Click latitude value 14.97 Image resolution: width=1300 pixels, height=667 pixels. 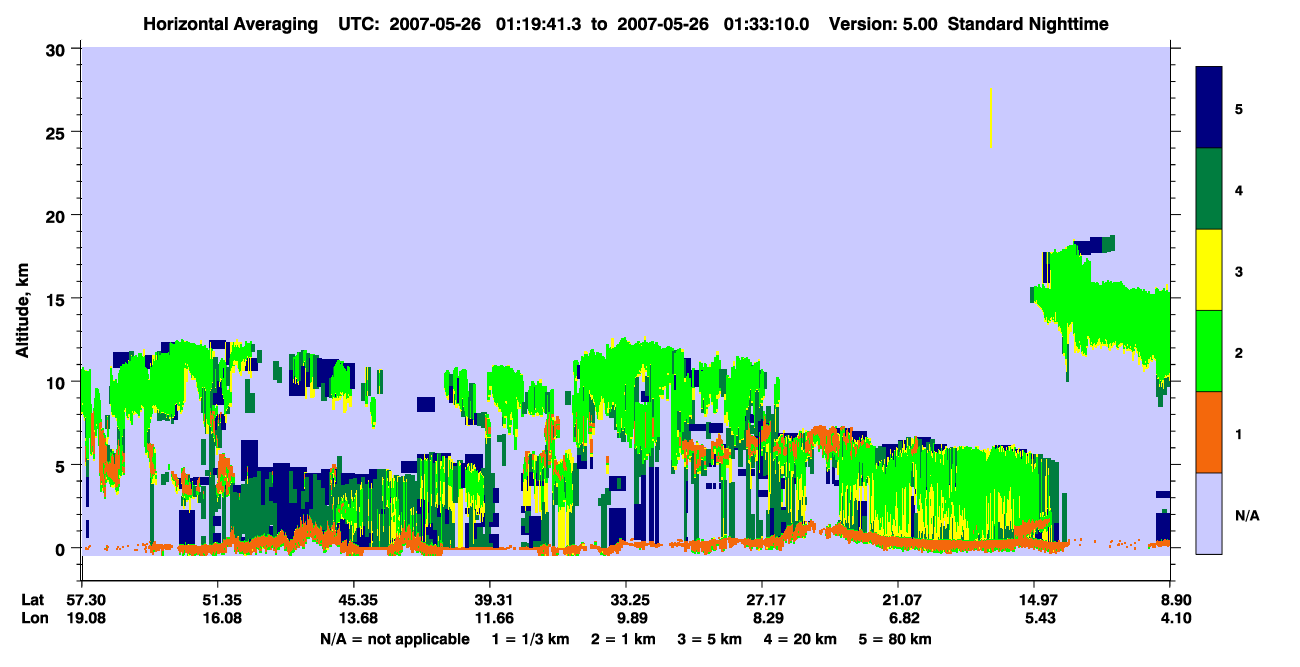(x=1034, y=600)
